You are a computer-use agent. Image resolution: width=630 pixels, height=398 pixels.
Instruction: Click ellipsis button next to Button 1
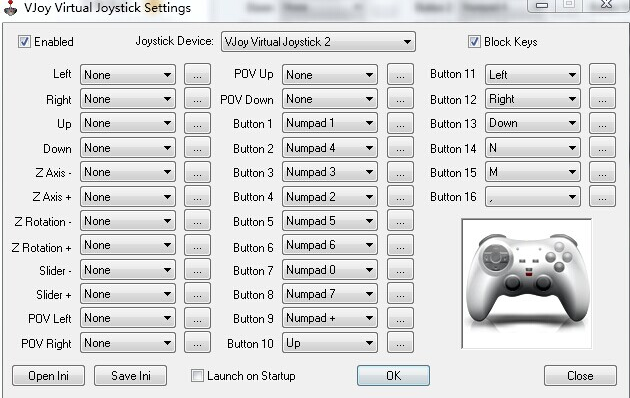click(400, 123)
